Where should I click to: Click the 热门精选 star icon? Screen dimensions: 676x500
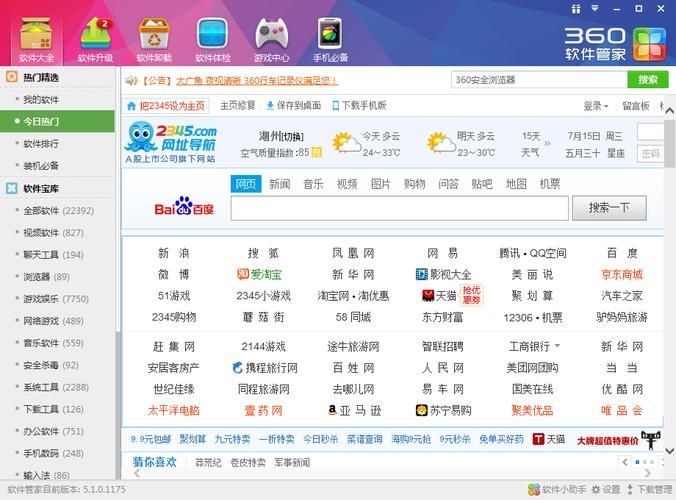coord(12,77)
